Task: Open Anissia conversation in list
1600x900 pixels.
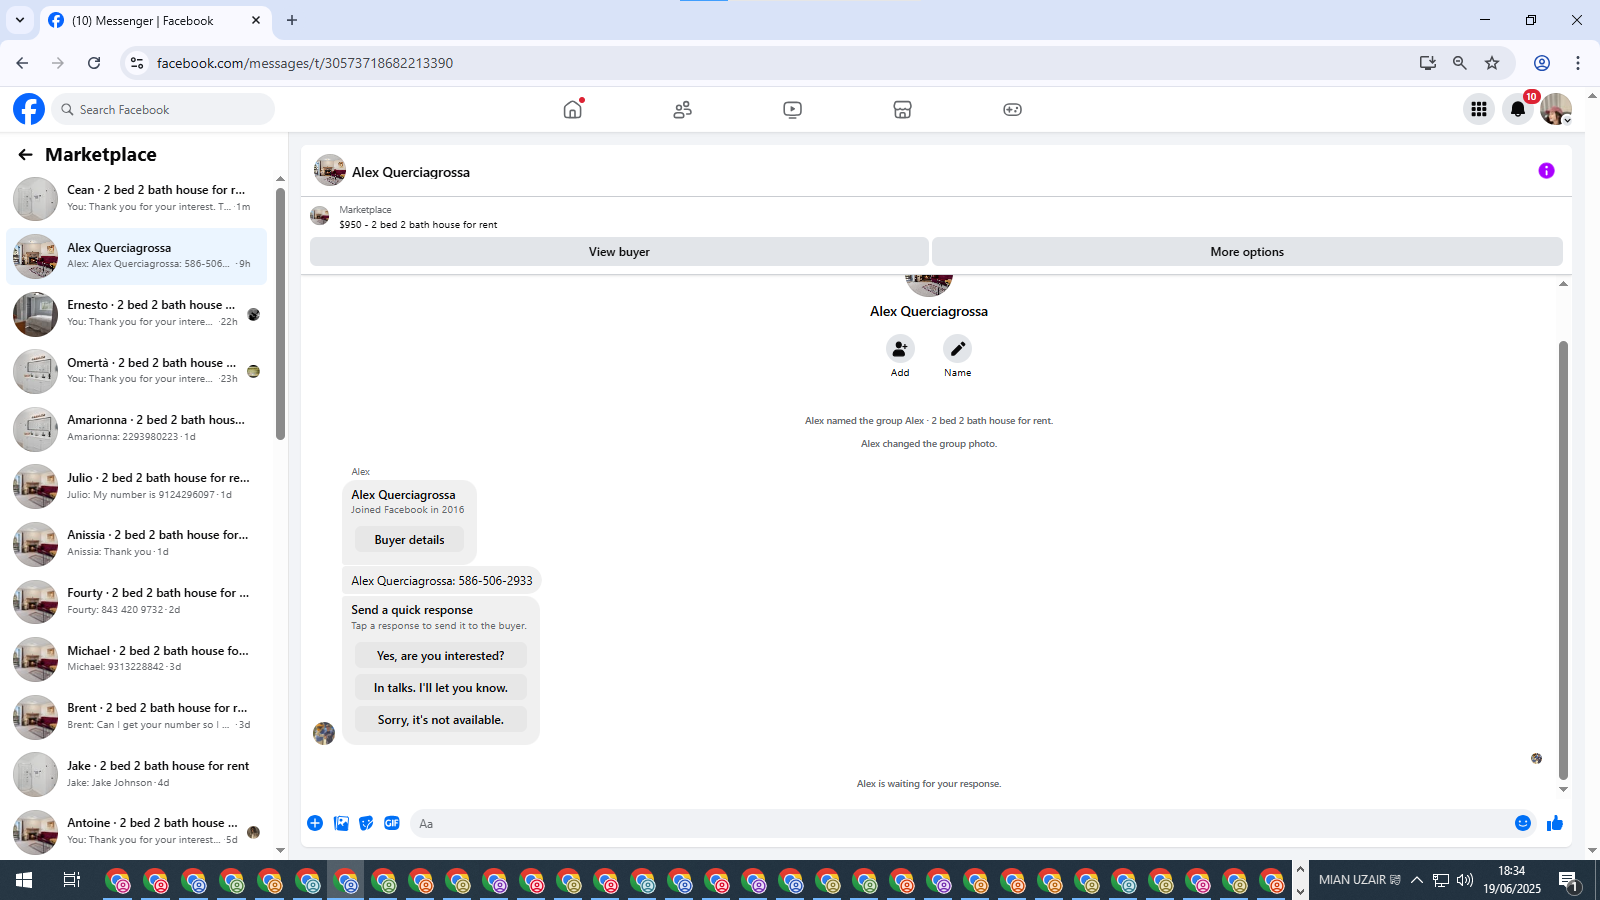Action: coord(137,543)
